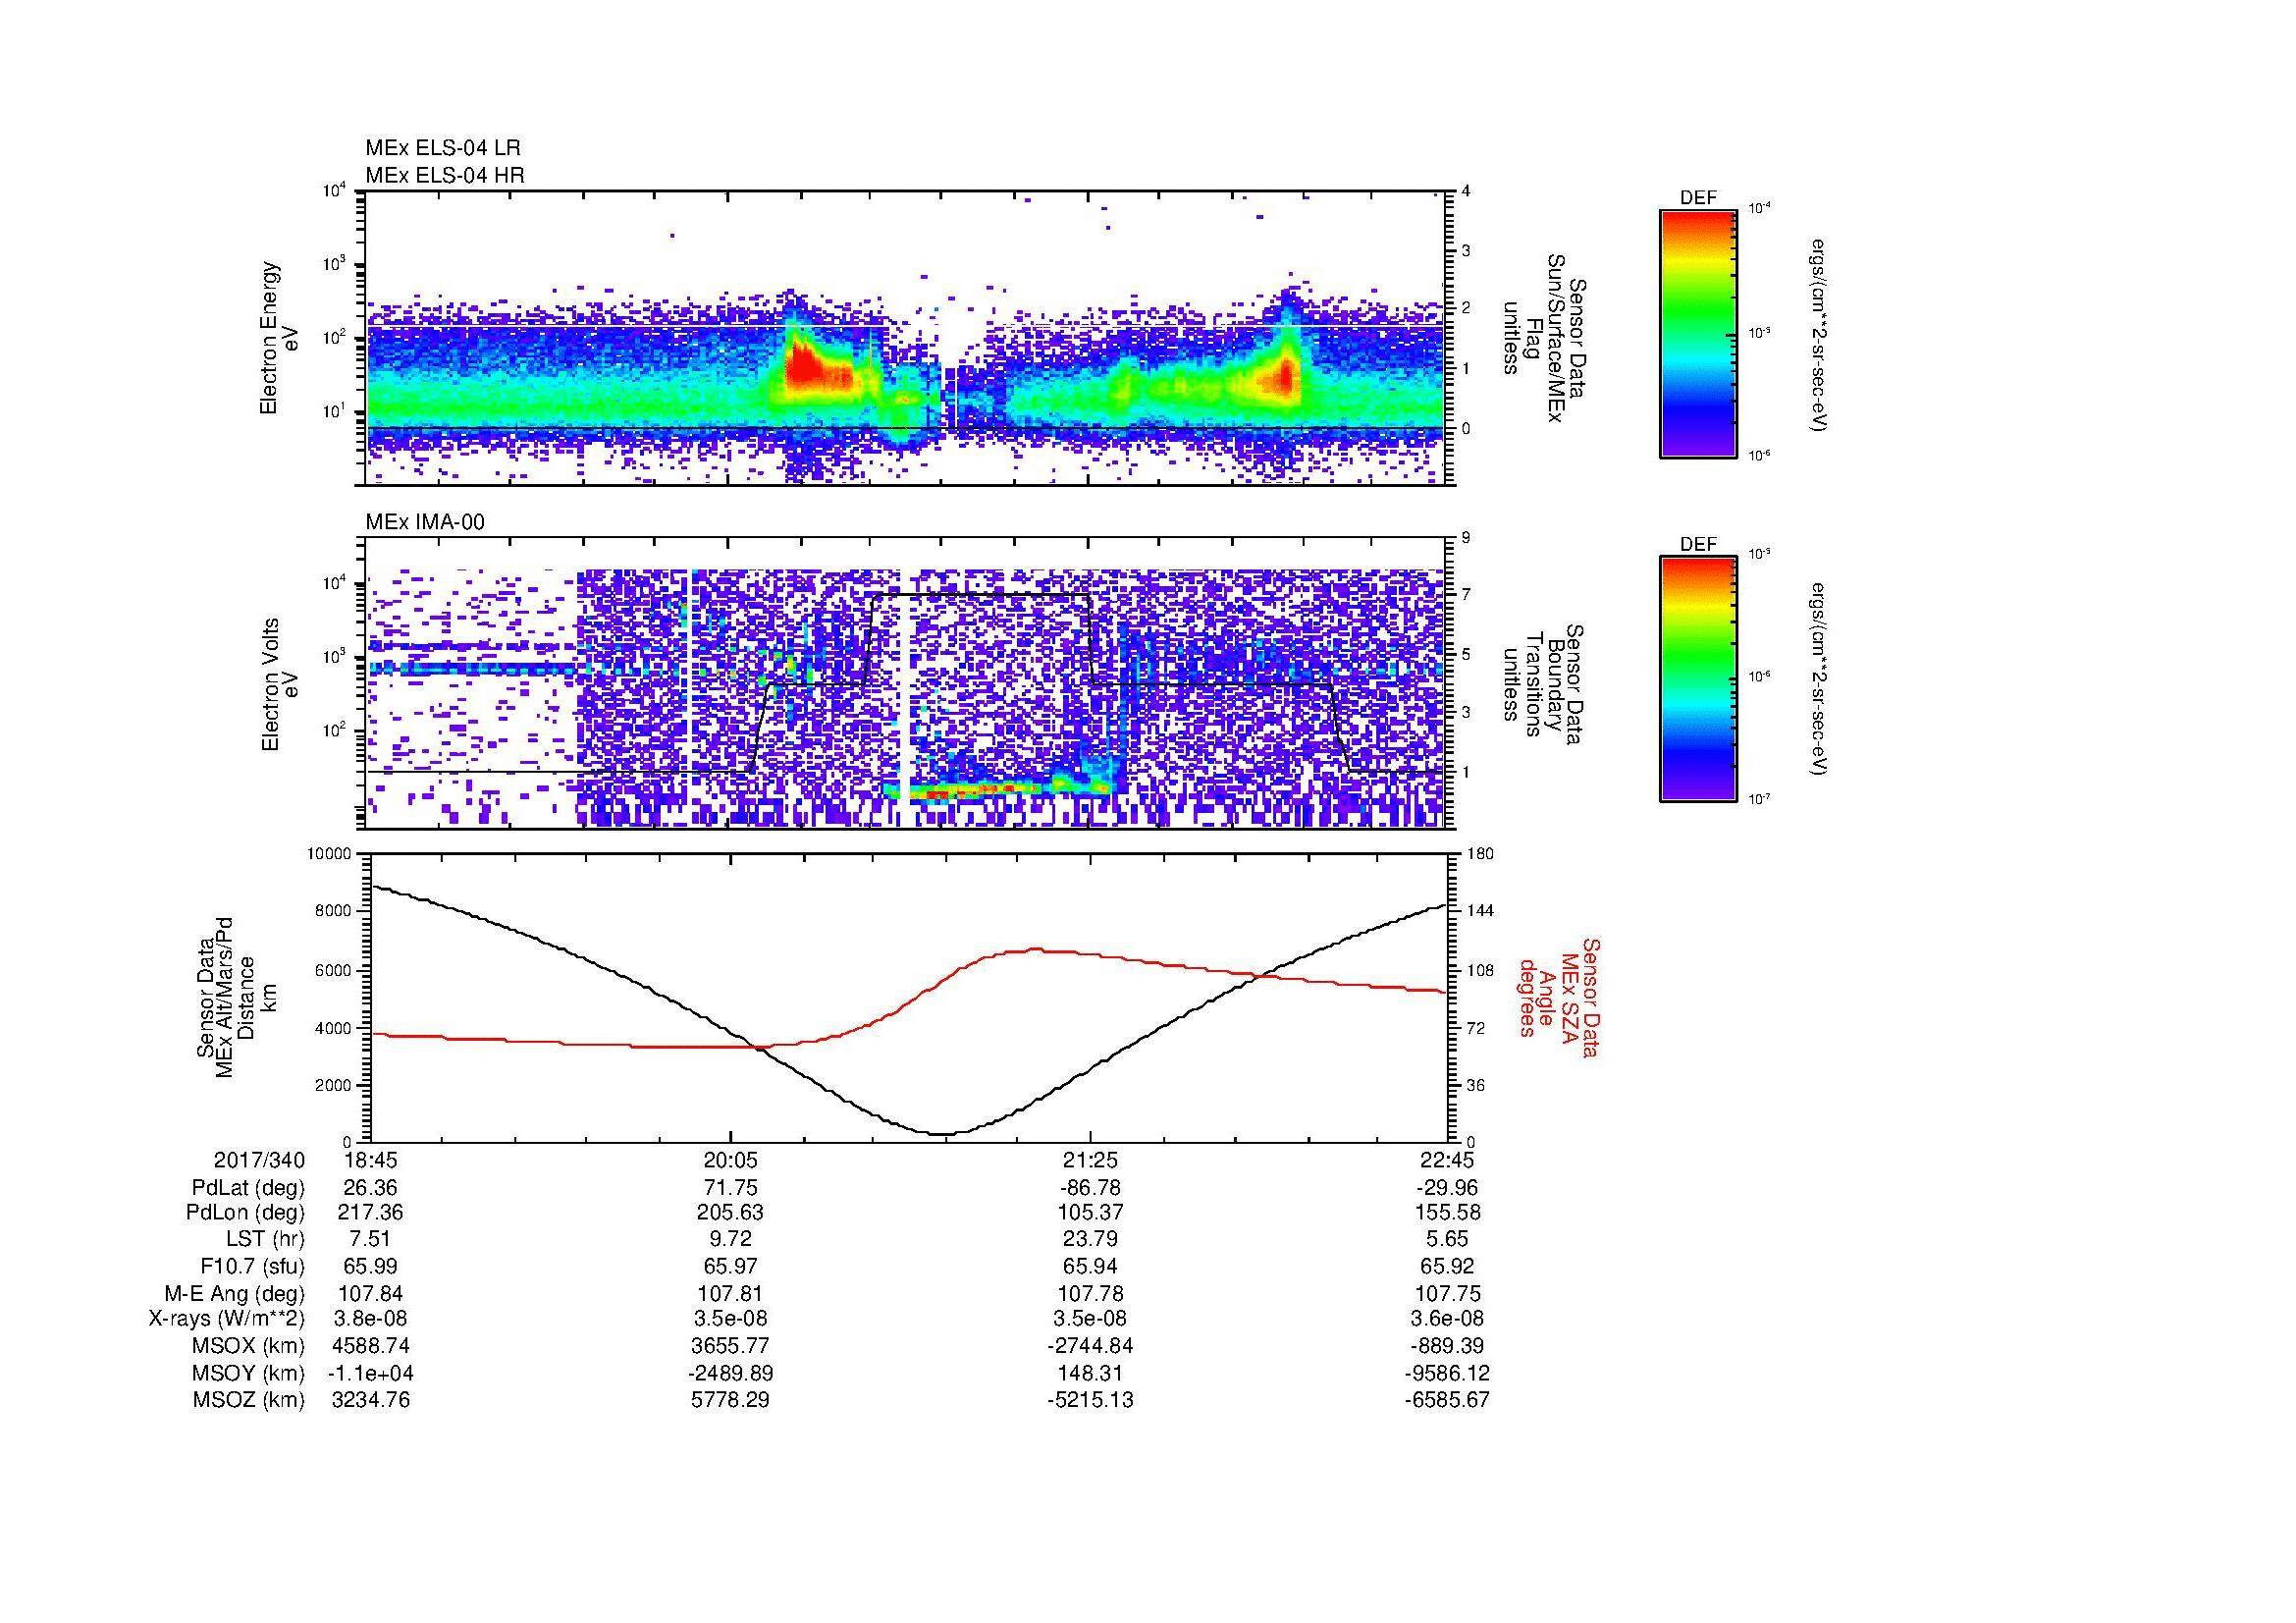2296x1623 pixels.
Task: Click the MSOX value -2744.84
Action: point(1091,1346)
